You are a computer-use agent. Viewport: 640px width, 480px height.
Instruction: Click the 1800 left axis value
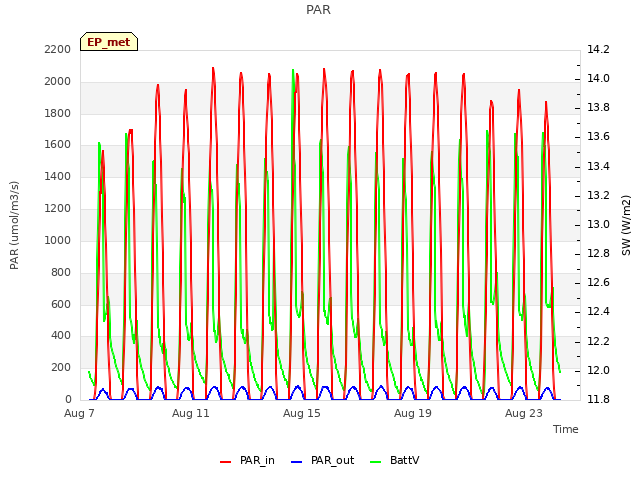pyautogui.click(x=58, y=113)
